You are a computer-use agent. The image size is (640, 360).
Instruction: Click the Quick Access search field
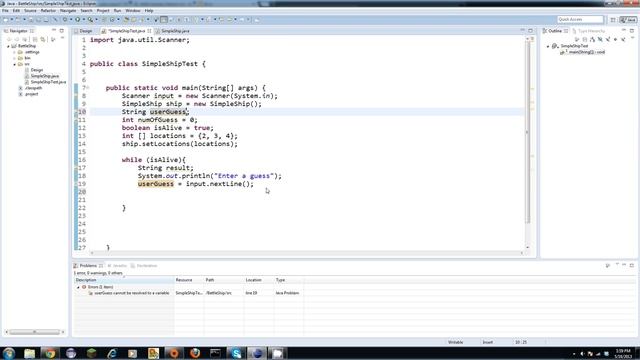[x=580, y=20]
